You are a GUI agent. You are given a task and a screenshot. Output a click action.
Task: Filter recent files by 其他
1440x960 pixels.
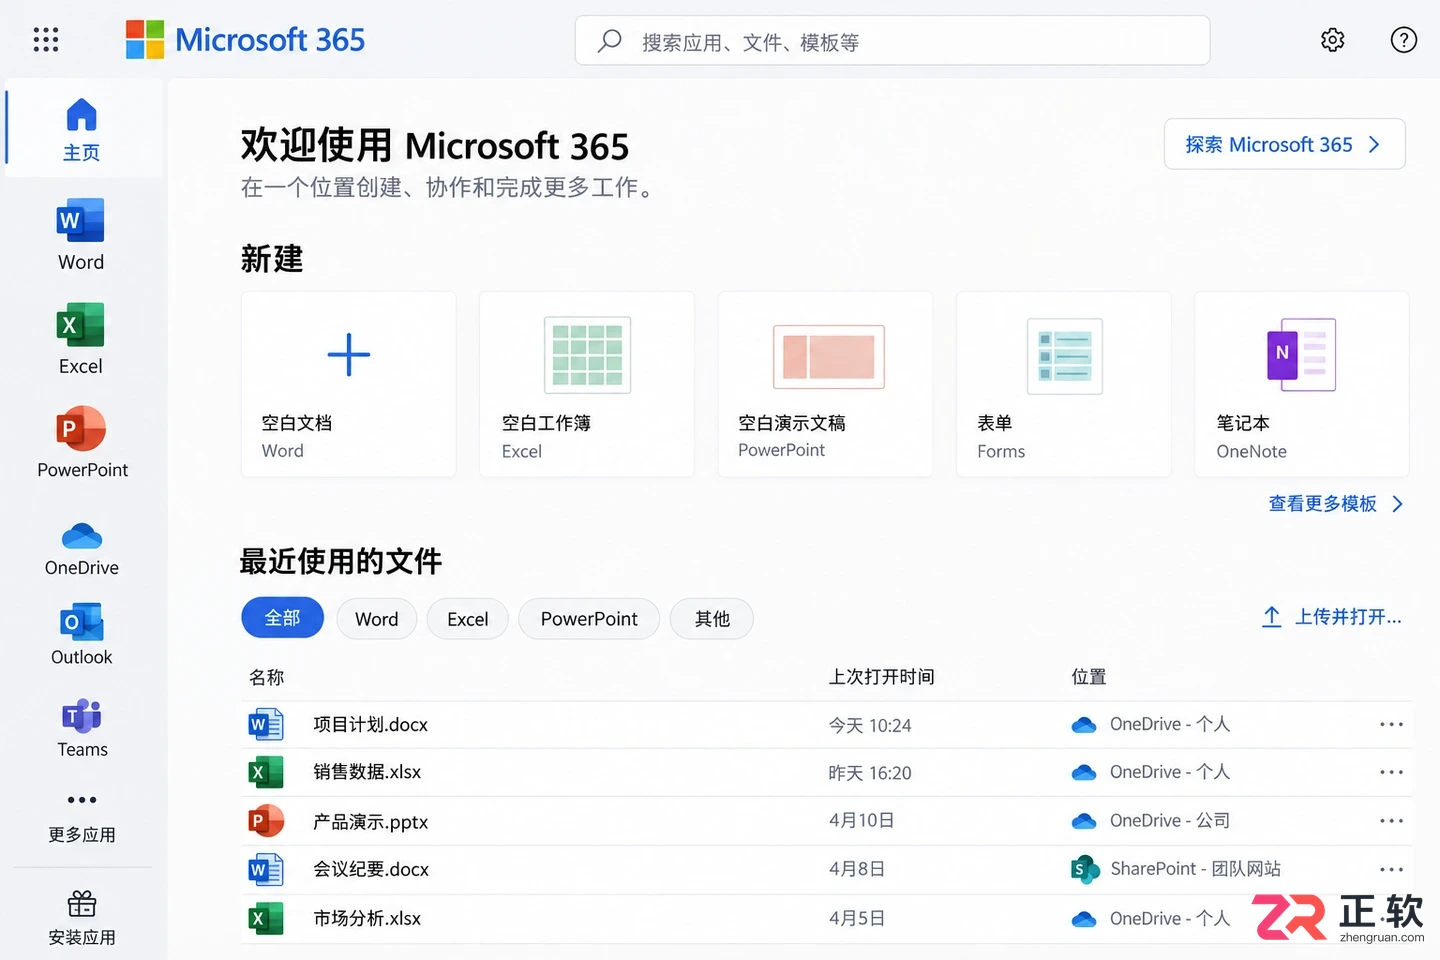pyautogui.click(x=712, y=619)
